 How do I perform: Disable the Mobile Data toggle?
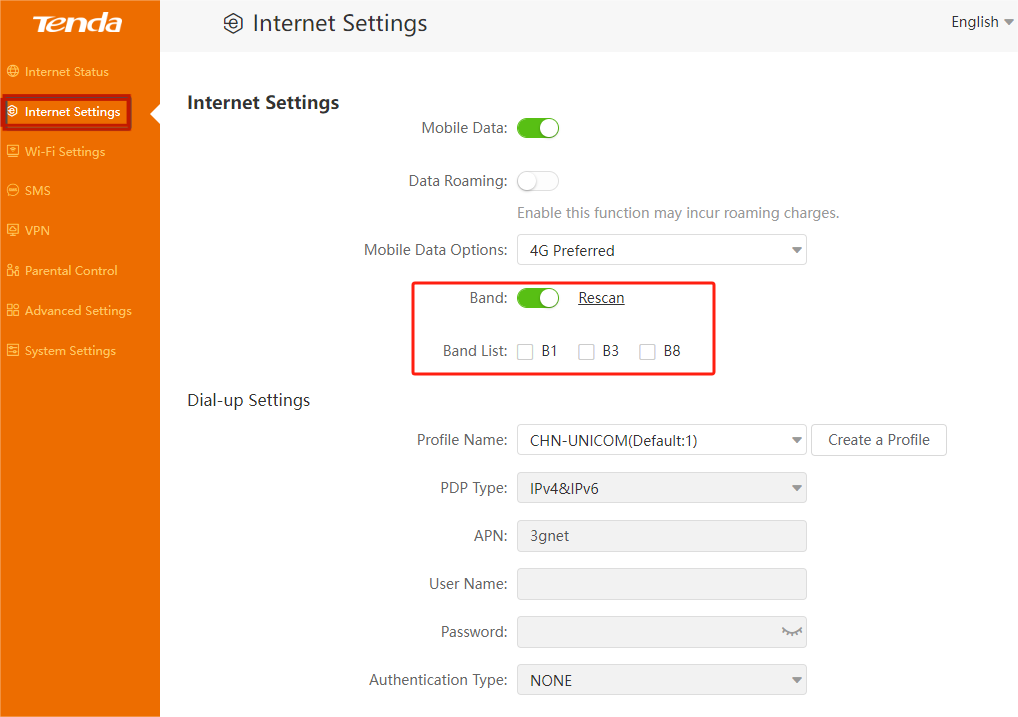pyautogui.click(x=538, y=128)
